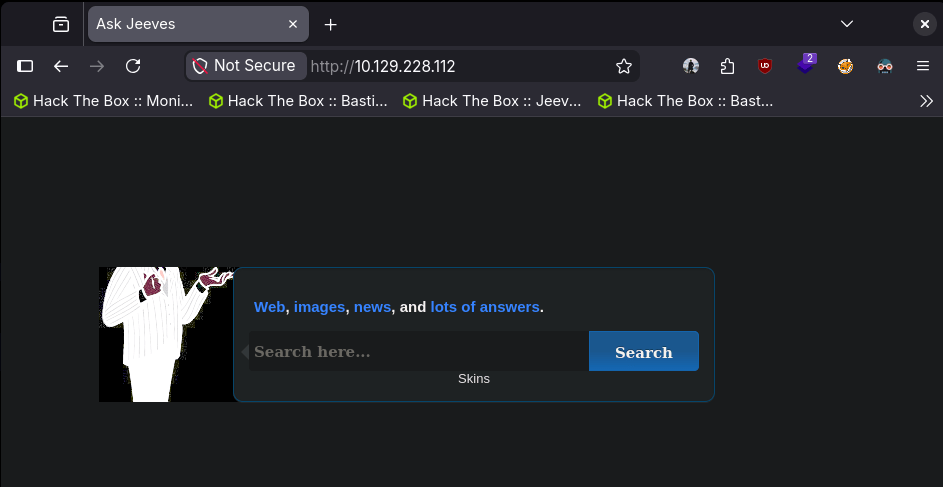Image resolution: width=943 pixels, height=487 pixels.
Task: Open the goggles-face extension icon
Action: click(x=884, y=66)
